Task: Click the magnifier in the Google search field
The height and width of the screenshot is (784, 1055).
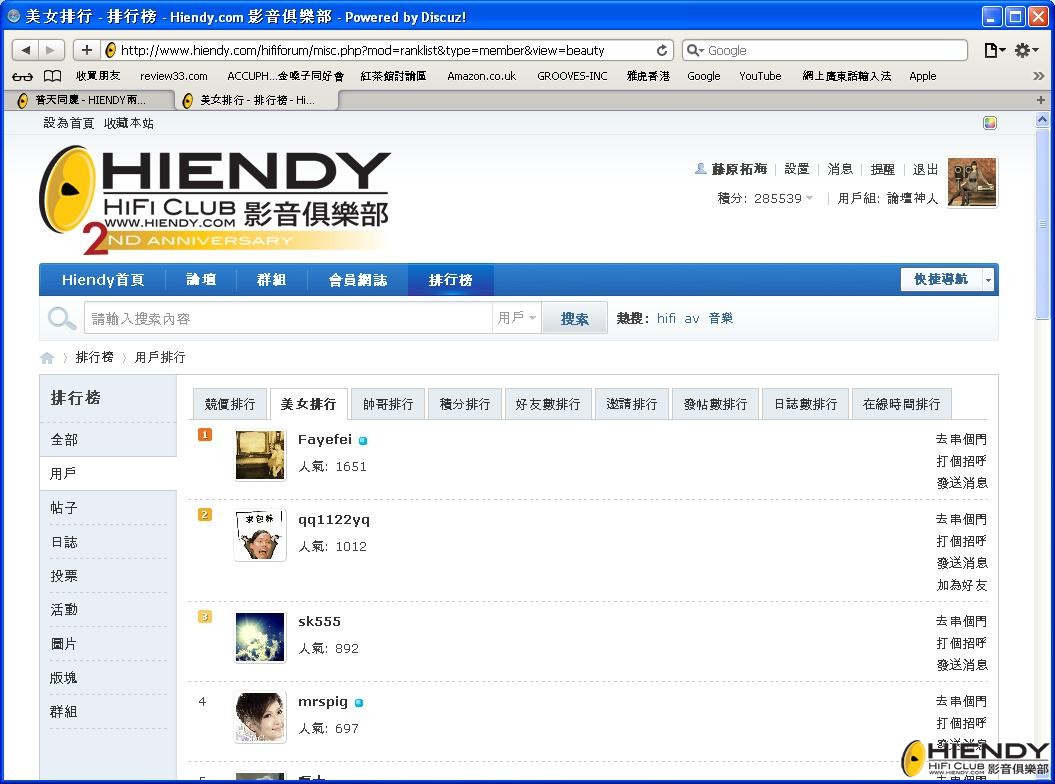Action: [693, 50]
